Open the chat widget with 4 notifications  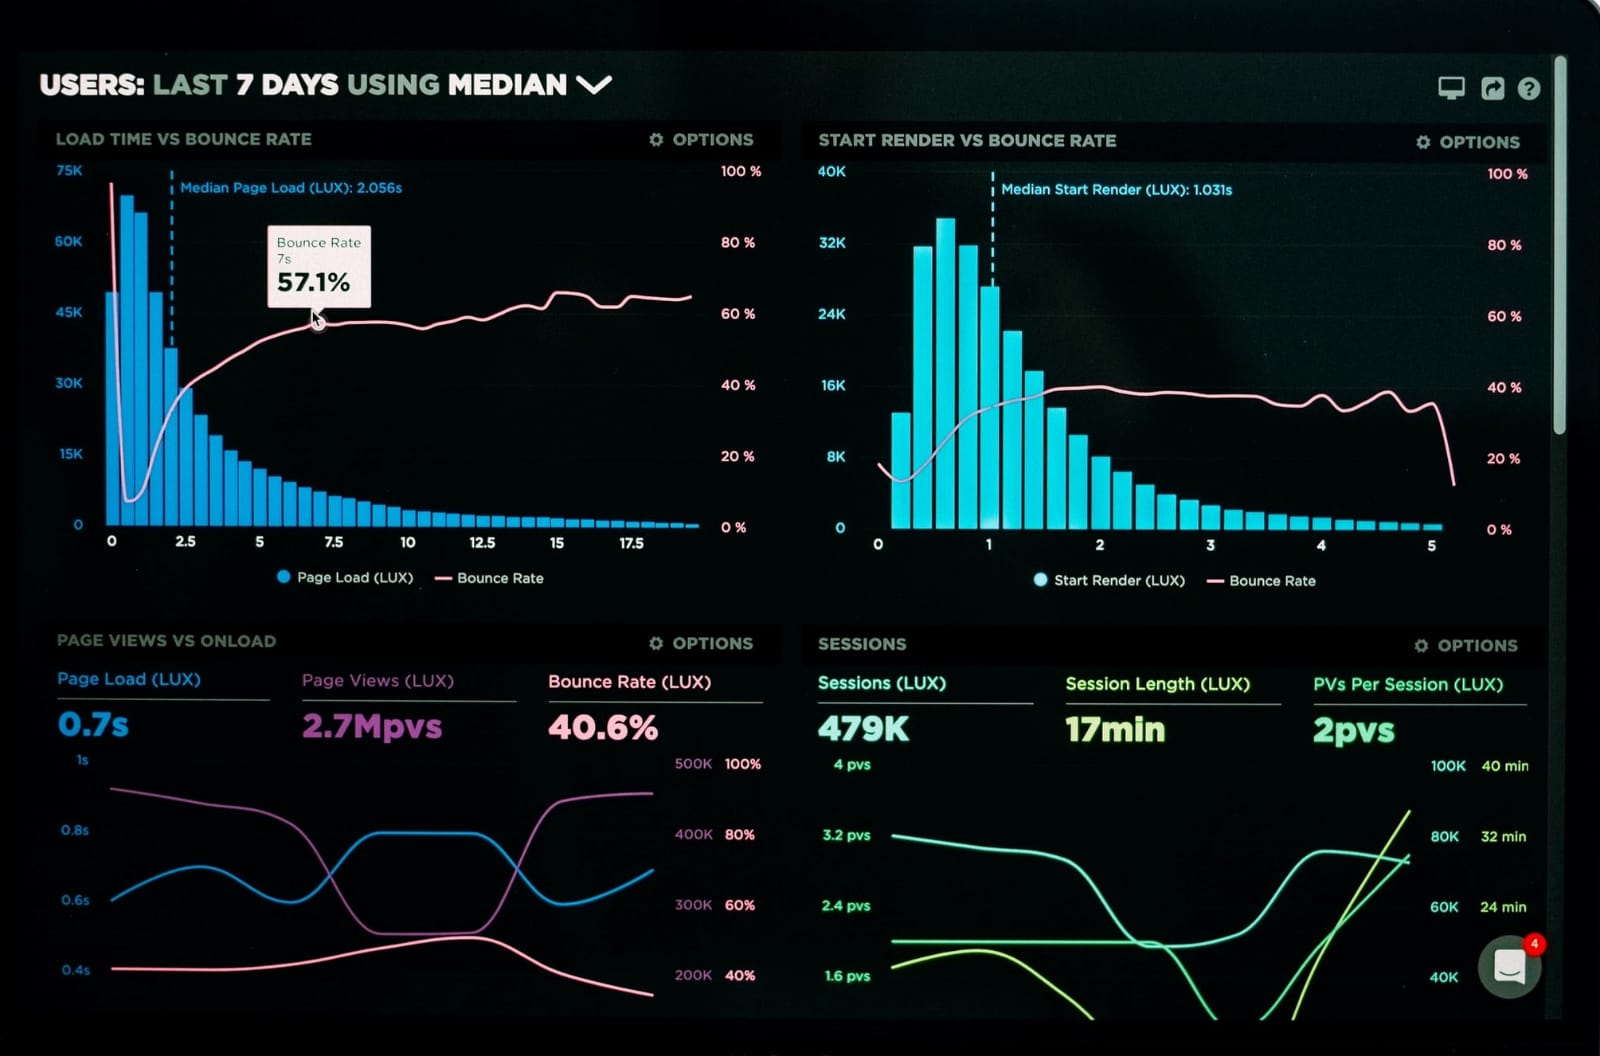[1509, 966]
